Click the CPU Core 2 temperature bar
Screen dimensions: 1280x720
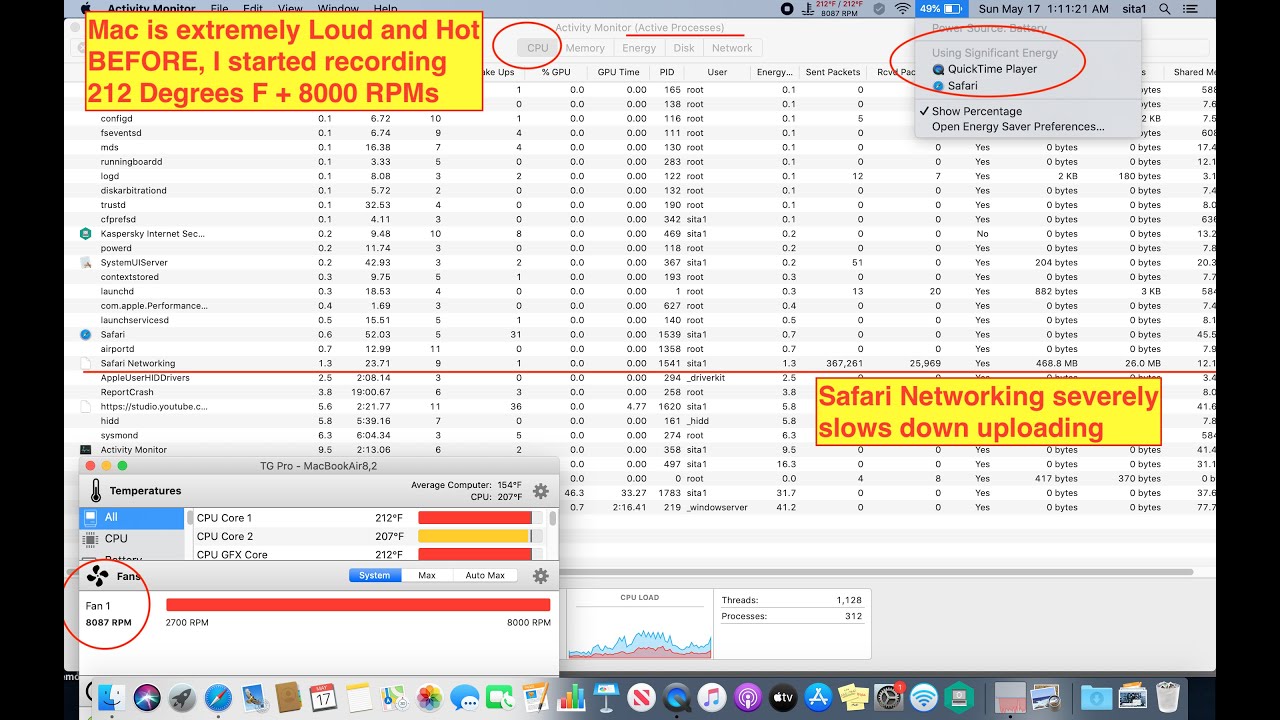click(482, 537)
